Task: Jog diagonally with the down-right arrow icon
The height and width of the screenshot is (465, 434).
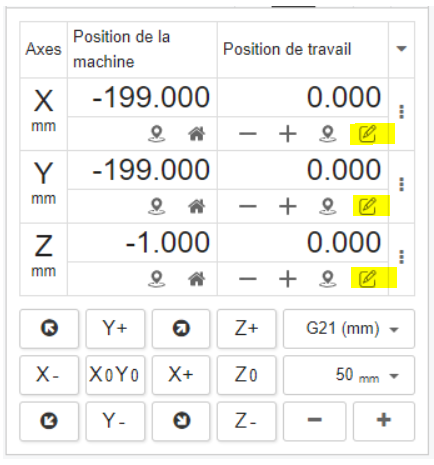Action: point(181,421)
